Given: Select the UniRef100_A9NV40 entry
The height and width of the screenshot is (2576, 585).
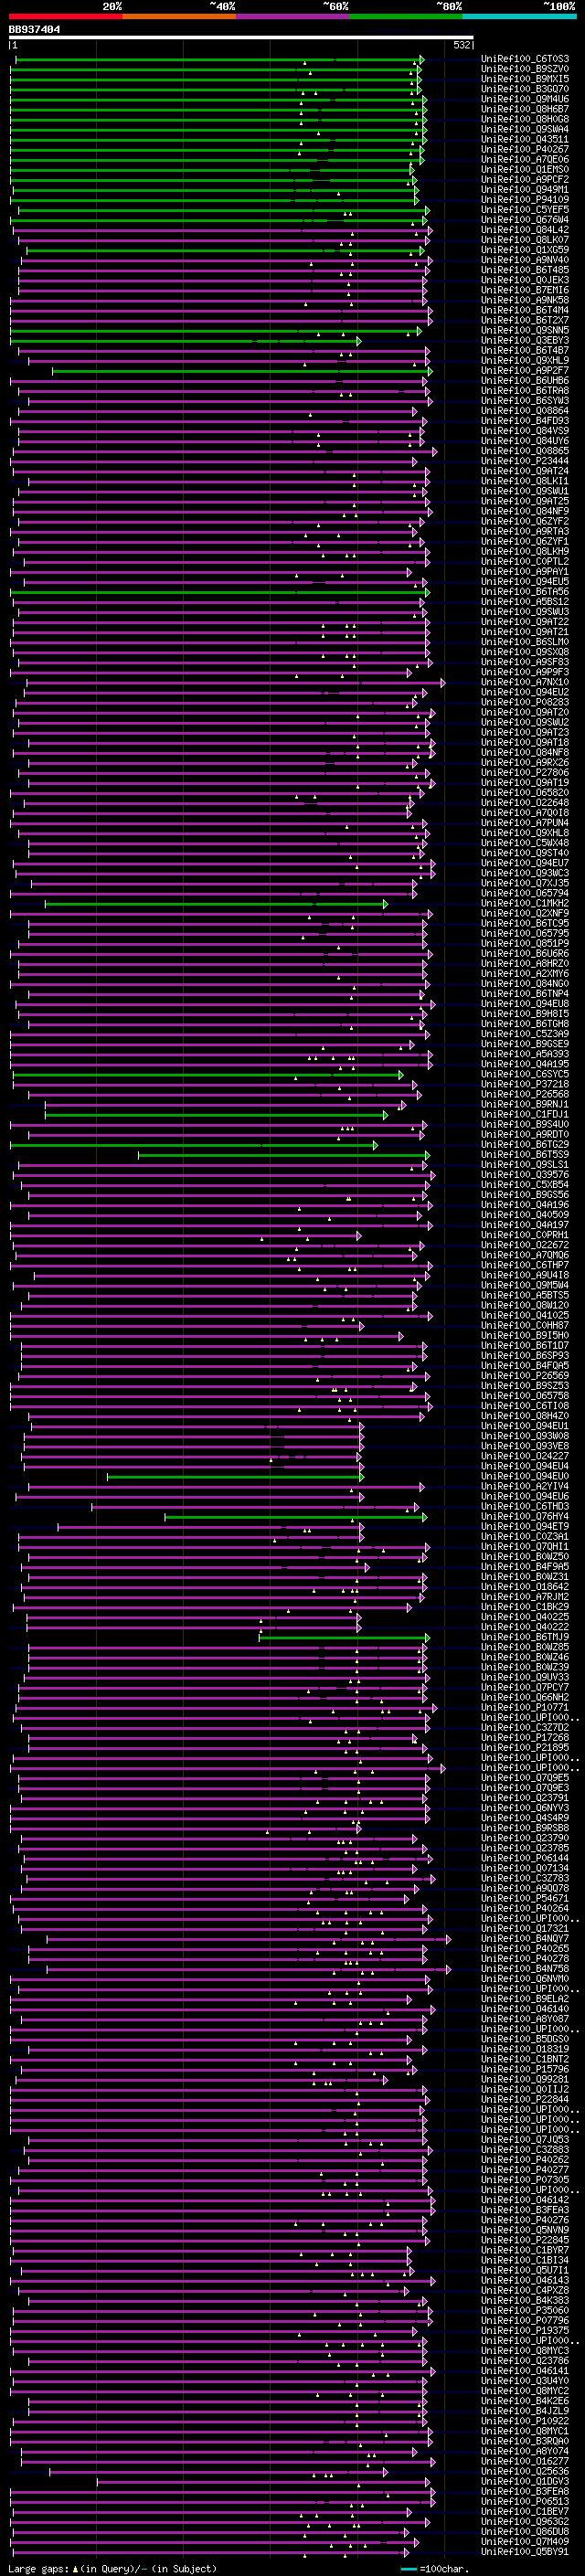Looking at the screenshot, I should (x=525, y=260).
